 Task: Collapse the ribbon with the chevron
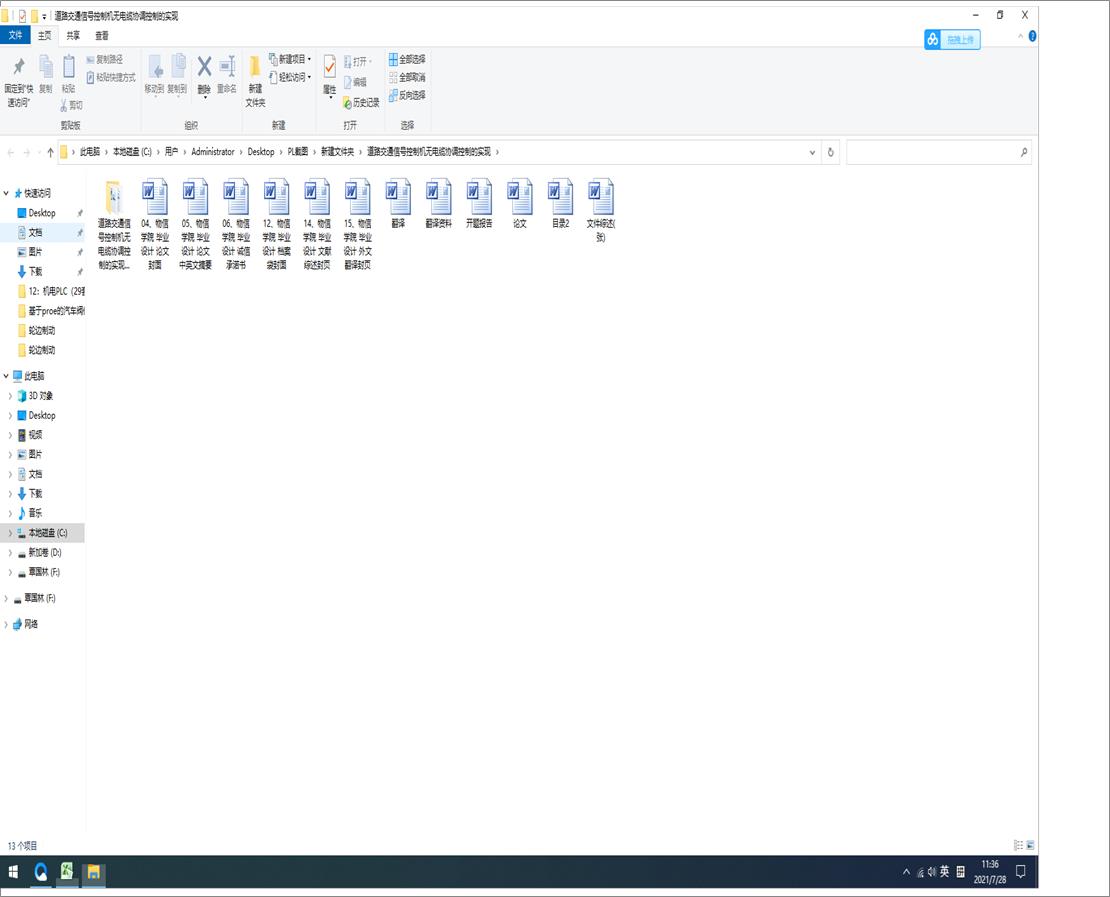1020,36
